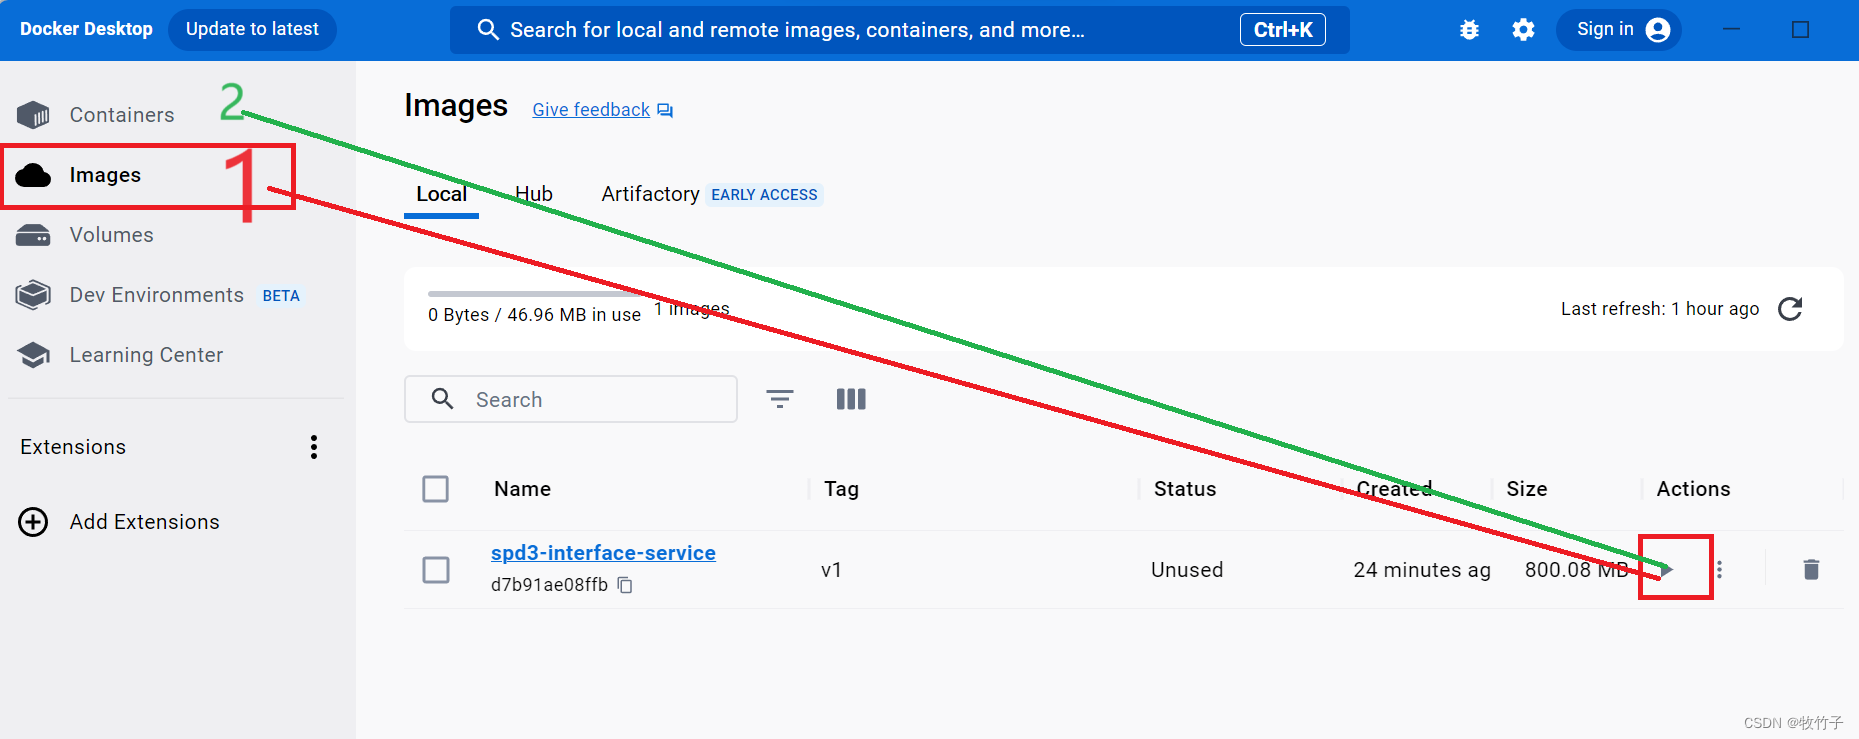Open the Volumes drive icon

pos(33,235)
